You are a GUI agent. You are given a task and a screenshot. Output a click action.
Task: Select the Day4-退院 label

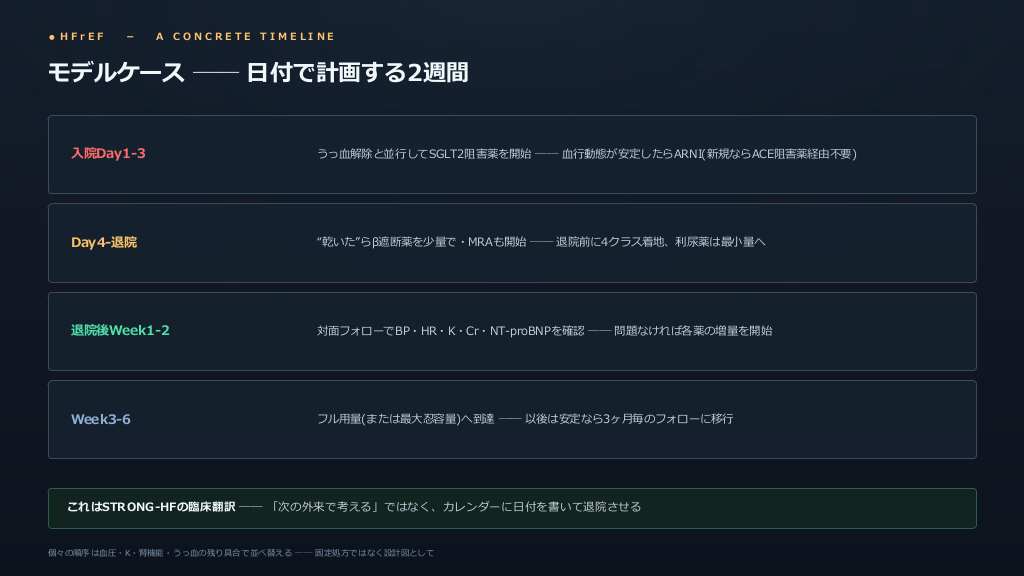pyautogui.click(x=104, y=242)
